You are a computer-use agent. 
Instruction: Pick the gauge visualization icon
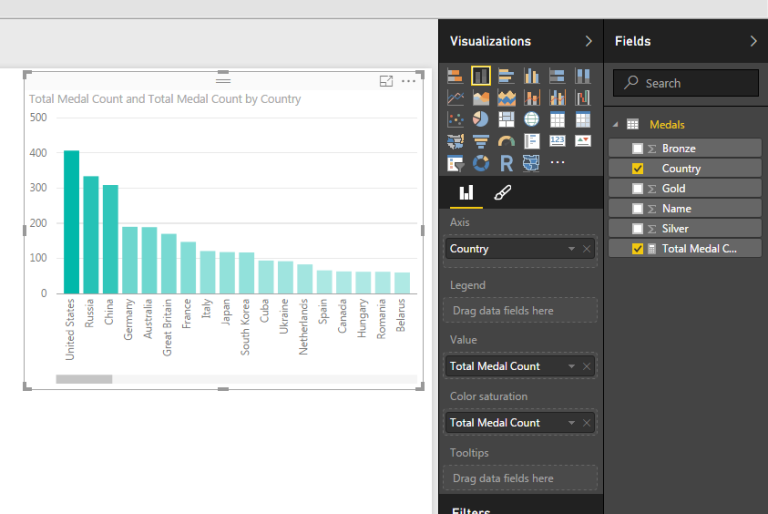[x=506, y=141]
